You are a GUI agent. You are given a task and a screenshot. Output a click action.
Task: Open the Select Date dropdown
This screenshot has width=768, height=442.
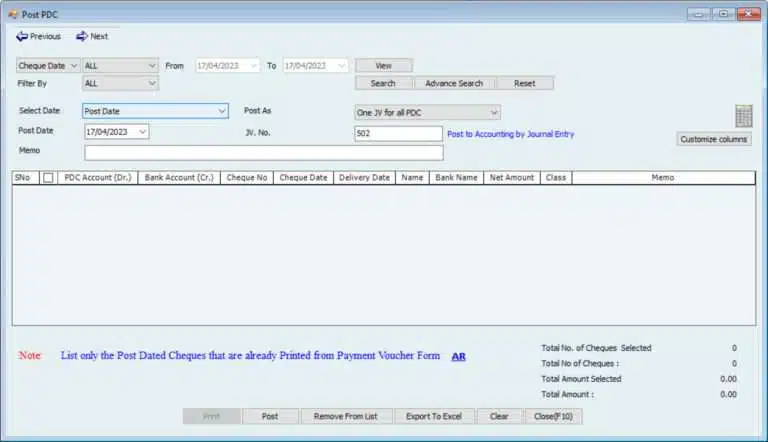[x=155, y=111]
